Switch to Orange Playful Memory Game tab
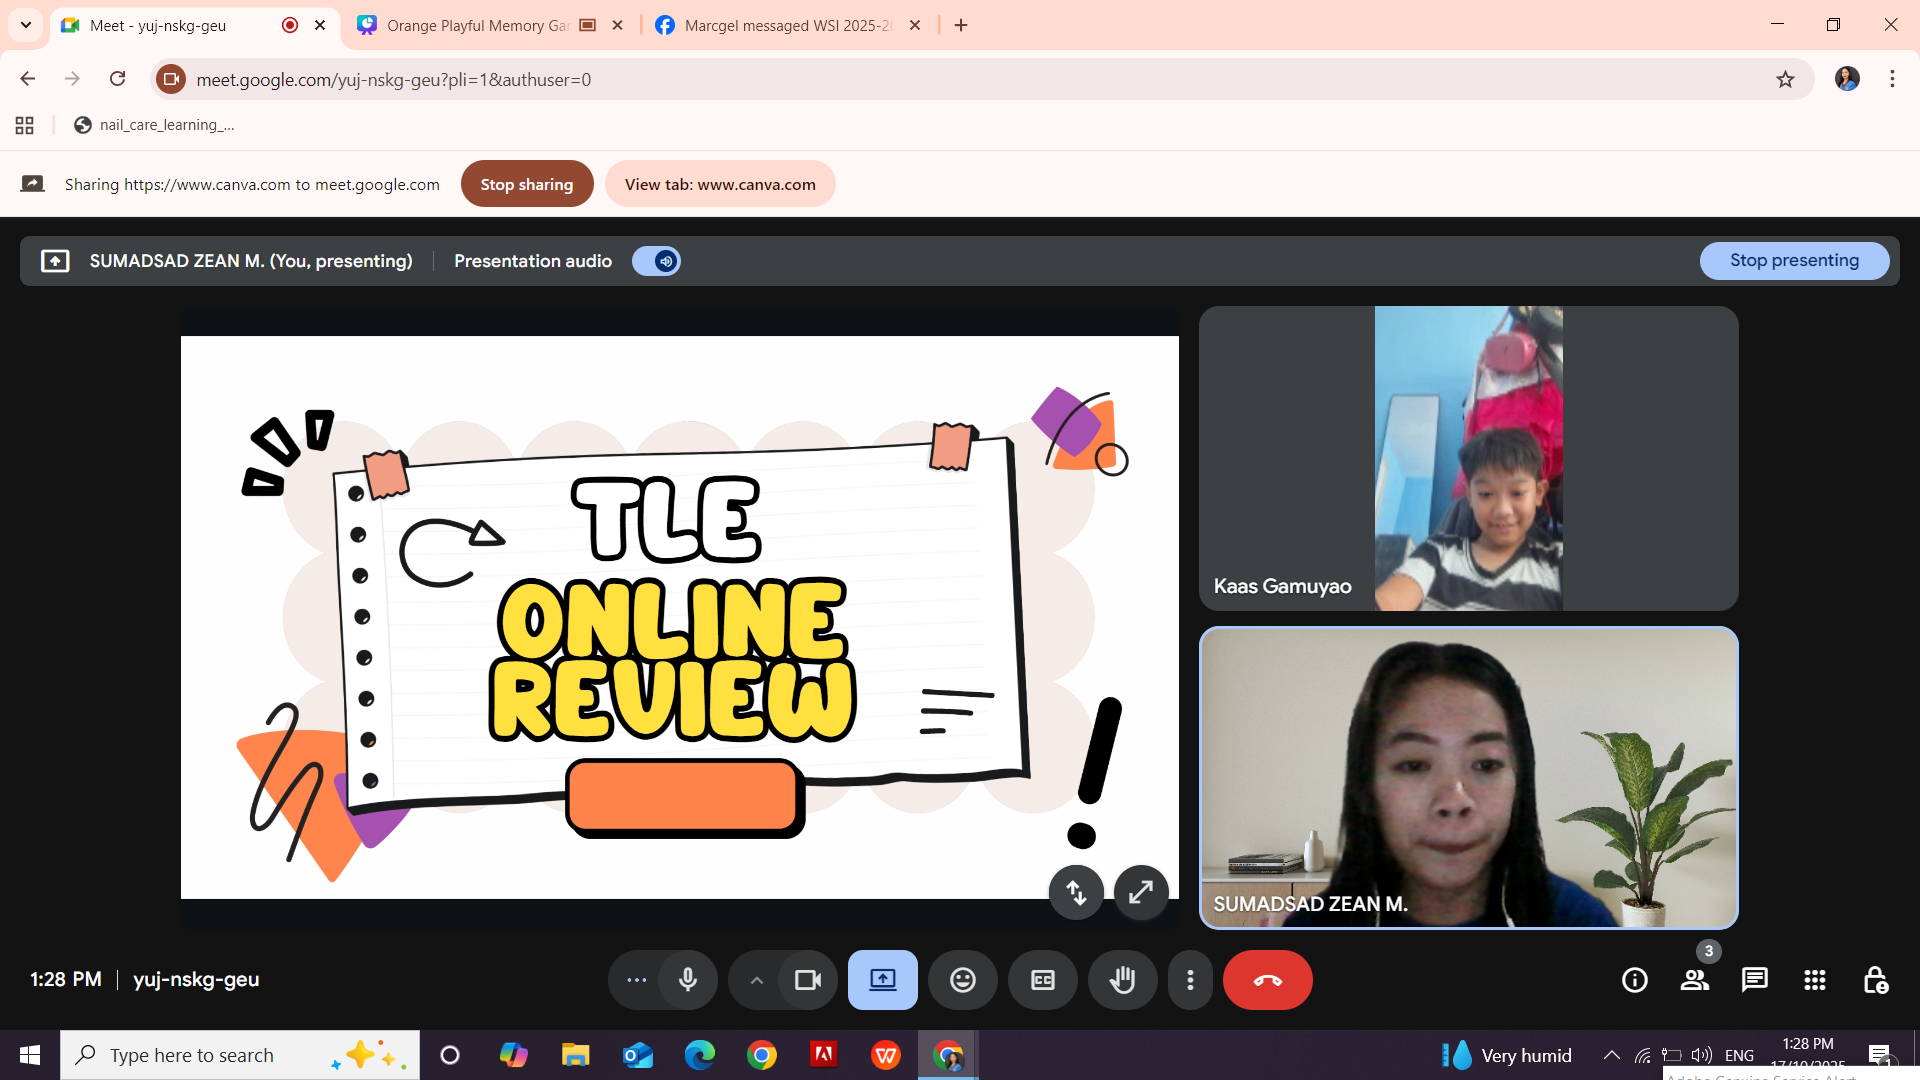Image resolution: width=1920 pixels, height=1080 pixels. pyautogui.click(x=476, y=25)
